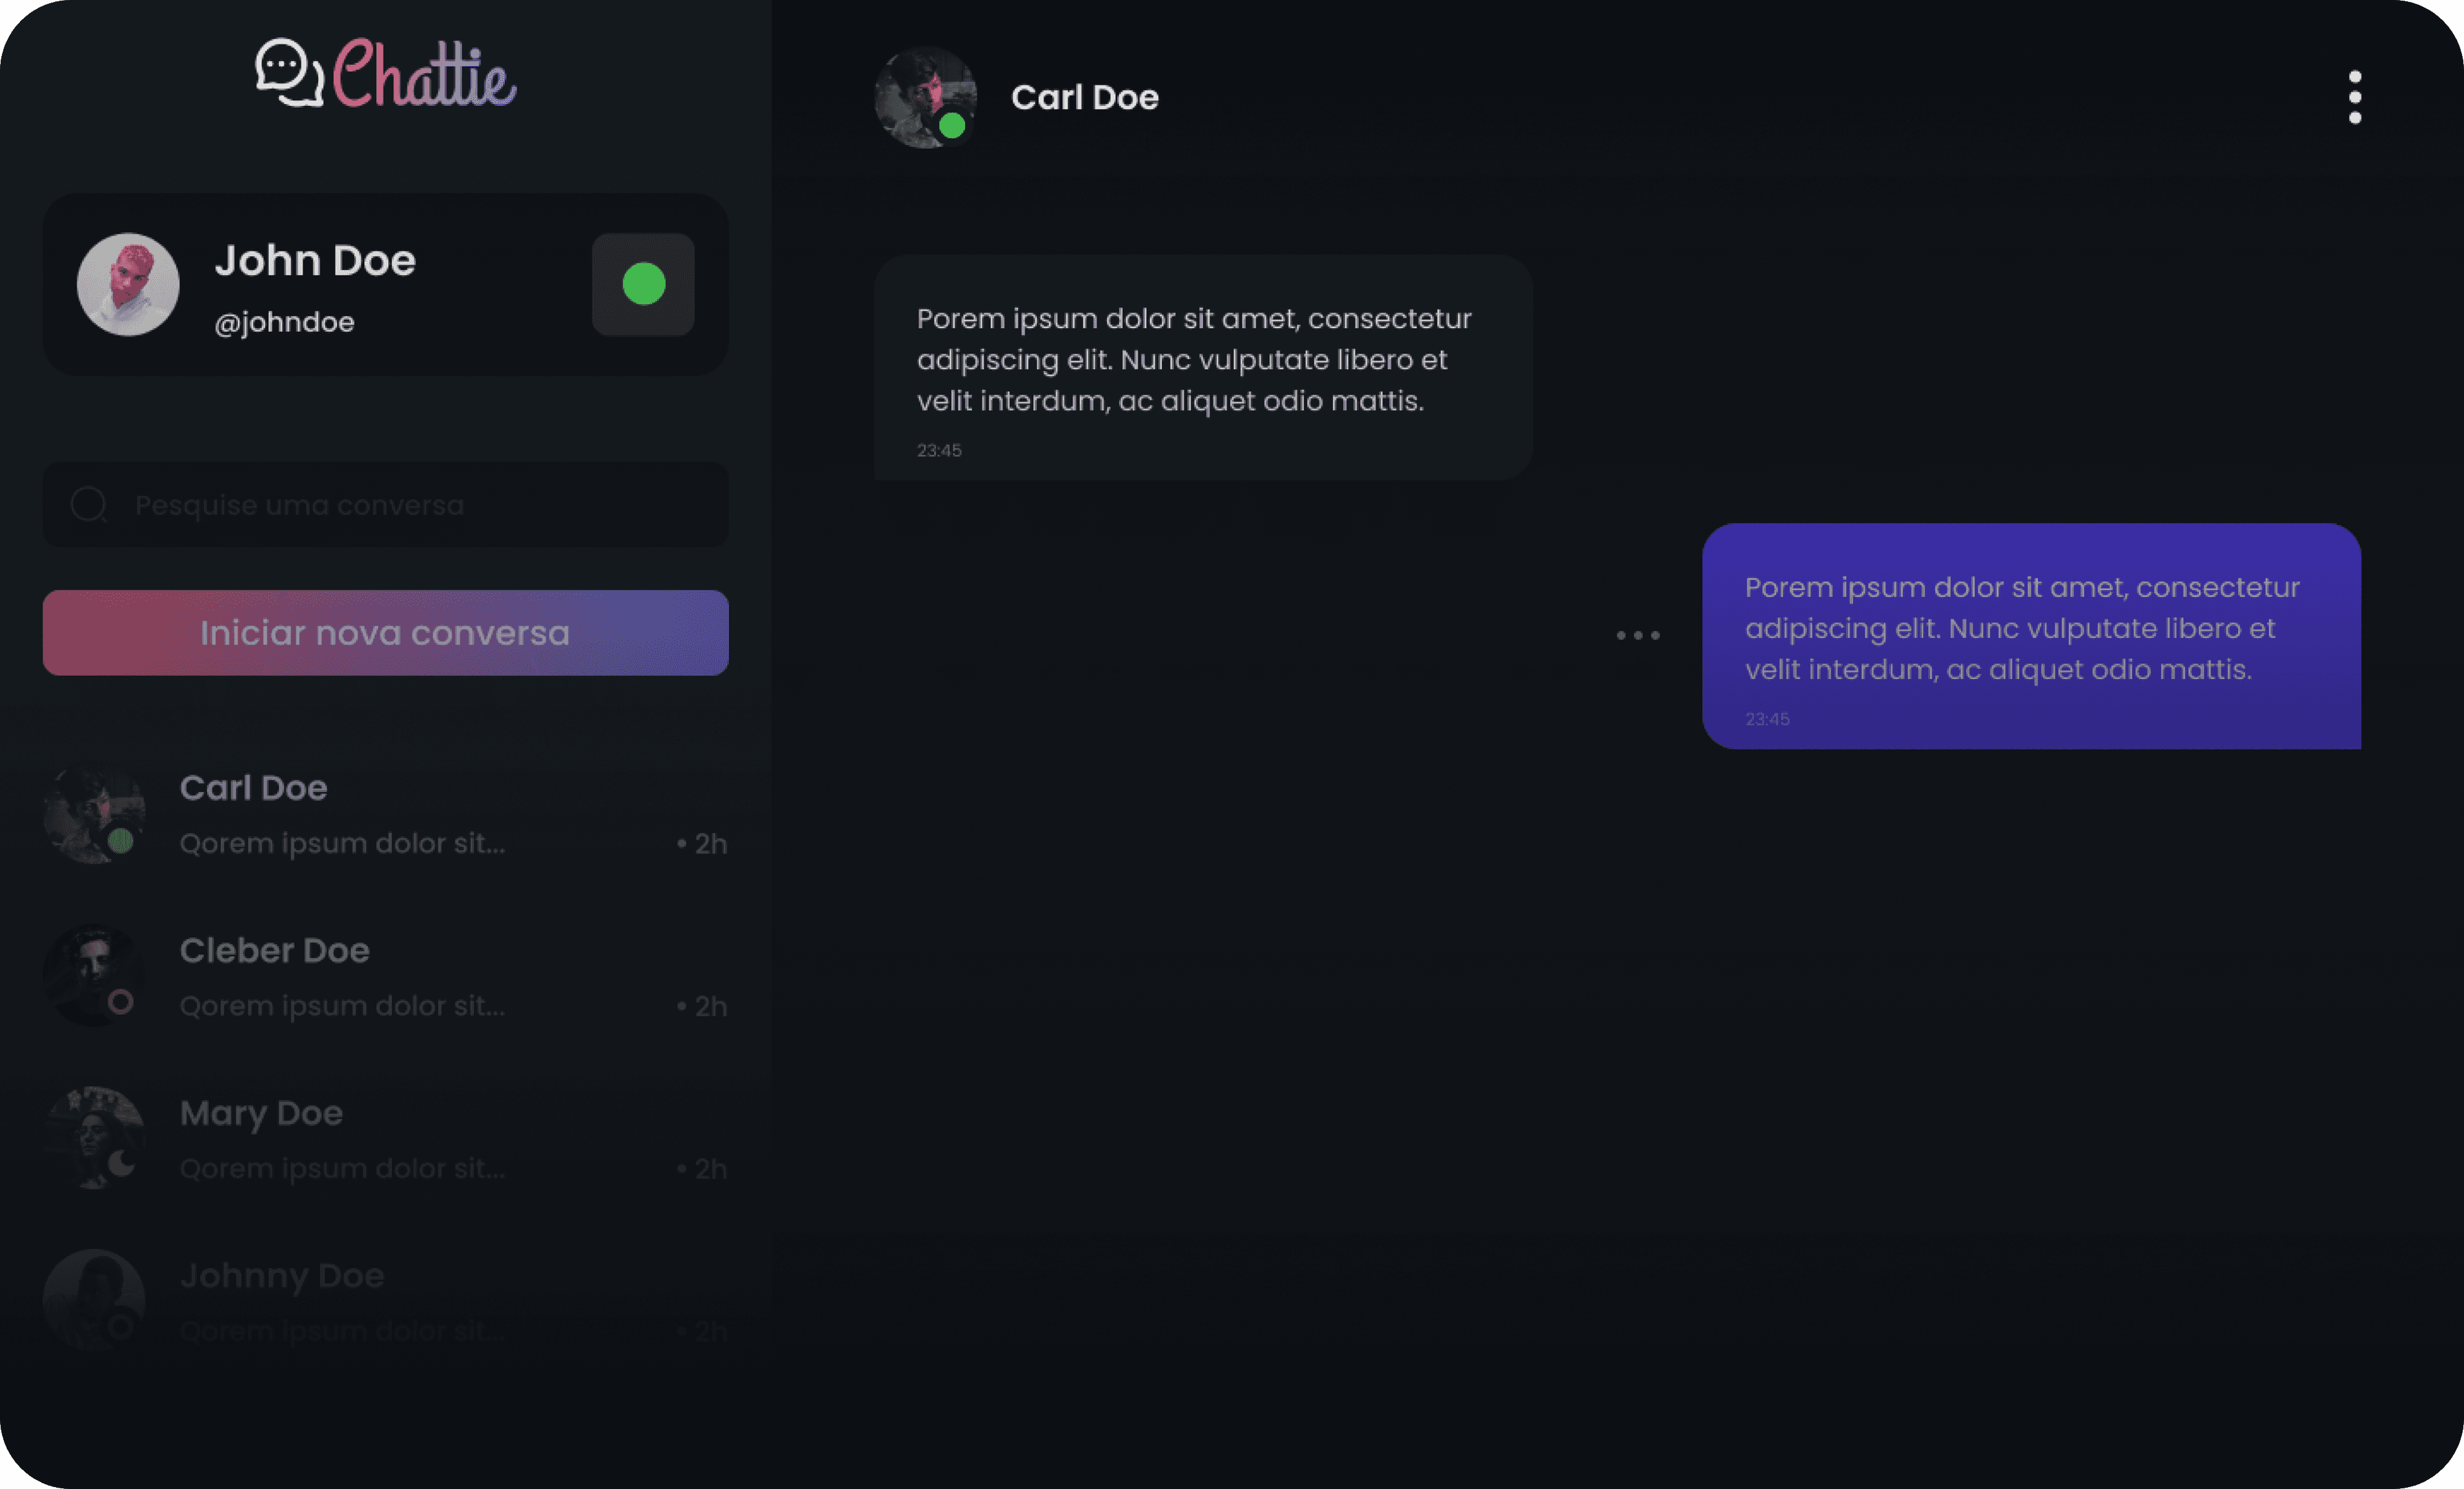Click John Doe's profile avatar
The image size is (2464, 1489).
128,284
